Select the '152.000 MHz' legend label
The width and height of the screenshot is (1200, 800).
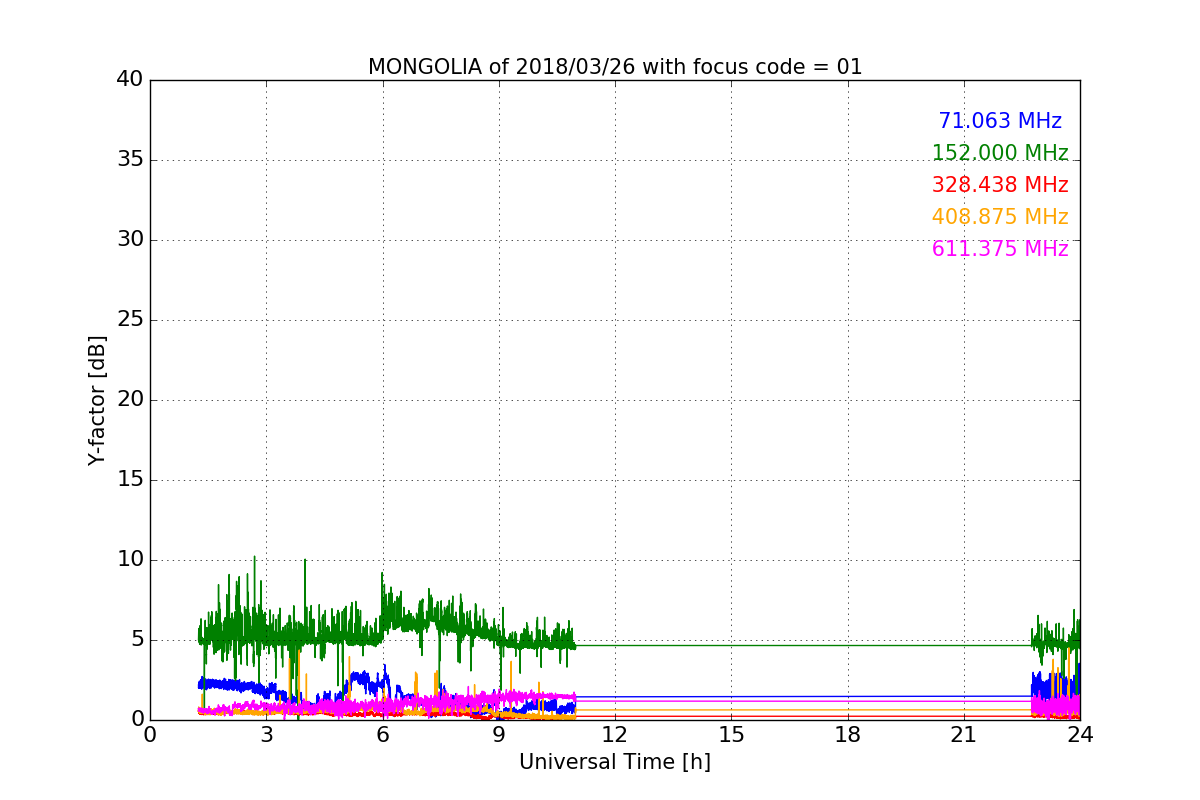point(1000,153)
